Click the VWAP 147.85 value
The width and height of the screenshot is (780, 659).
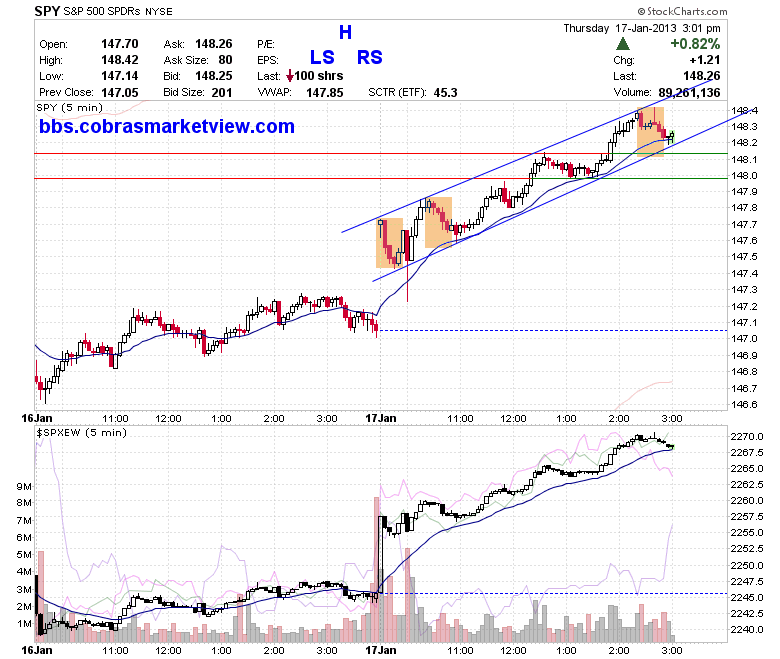click(x=324, y=93)
